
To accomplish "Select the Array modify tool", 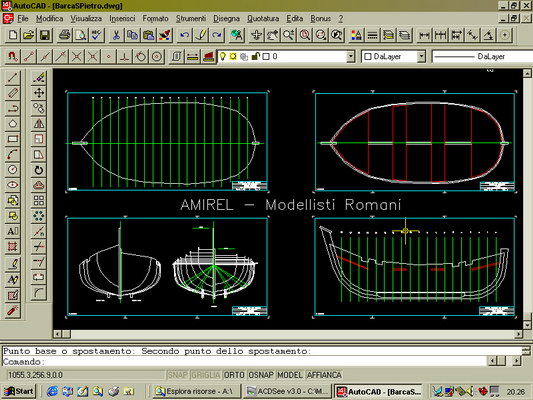I will [x=39, y=201].
